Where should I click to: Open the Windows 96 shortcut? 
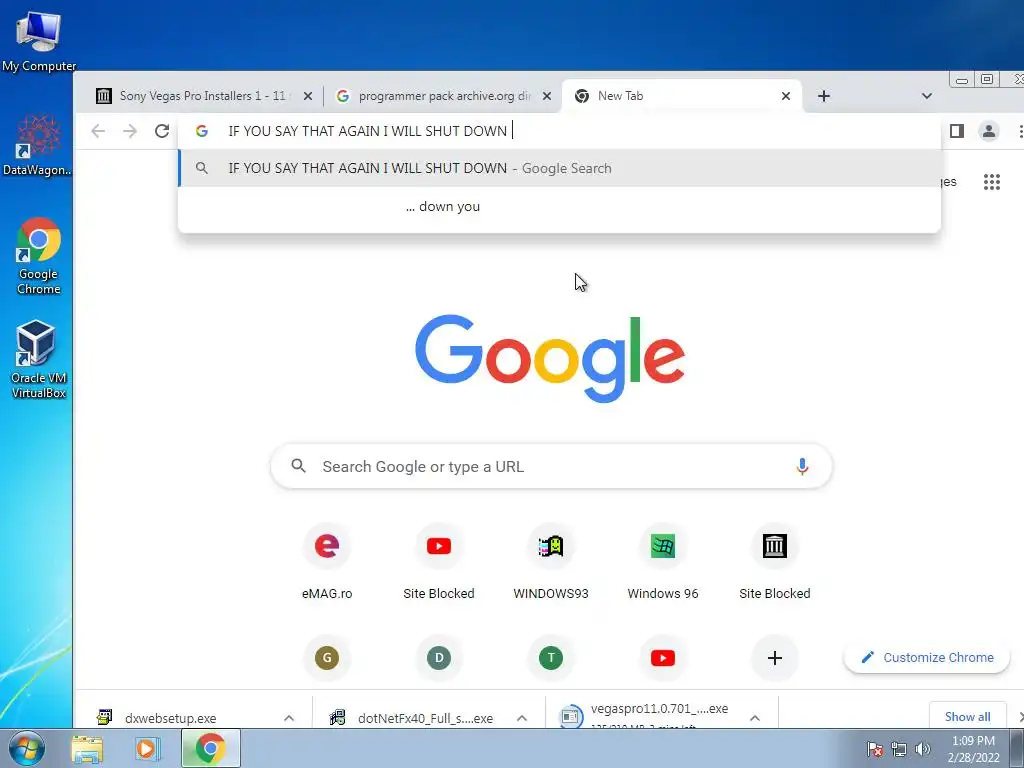click(x=663, y=561)
